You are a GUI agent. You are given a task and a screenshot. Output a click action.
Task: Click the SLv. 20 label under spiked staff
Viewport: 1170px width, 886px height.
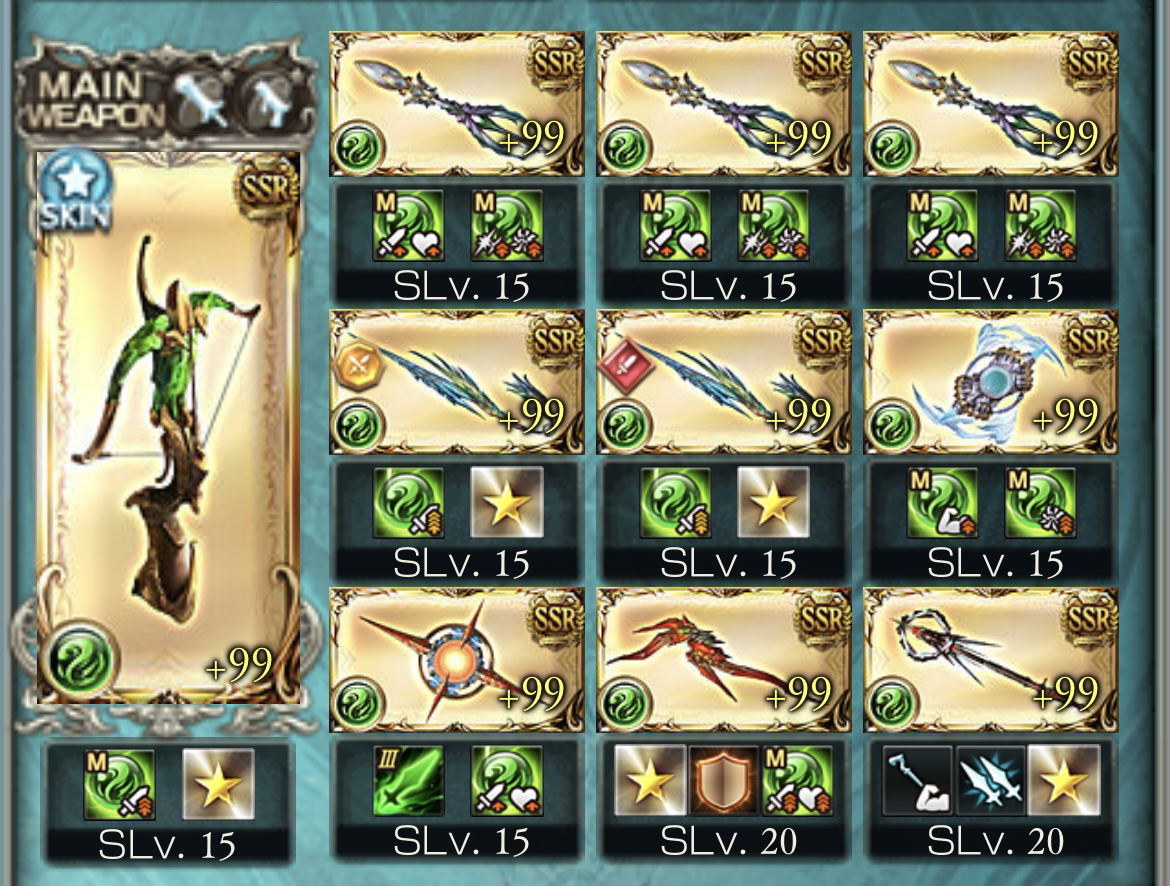(995, 842)
